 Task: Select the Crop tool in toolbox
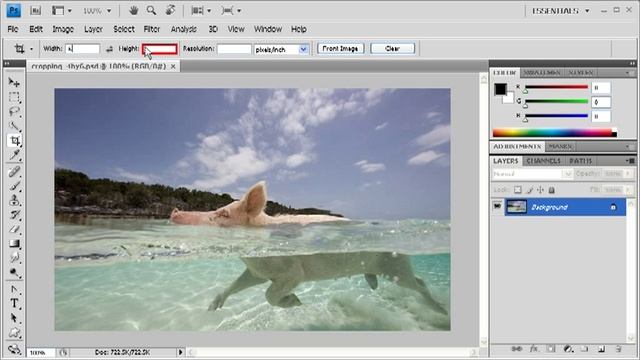click(x=14, y=141)
